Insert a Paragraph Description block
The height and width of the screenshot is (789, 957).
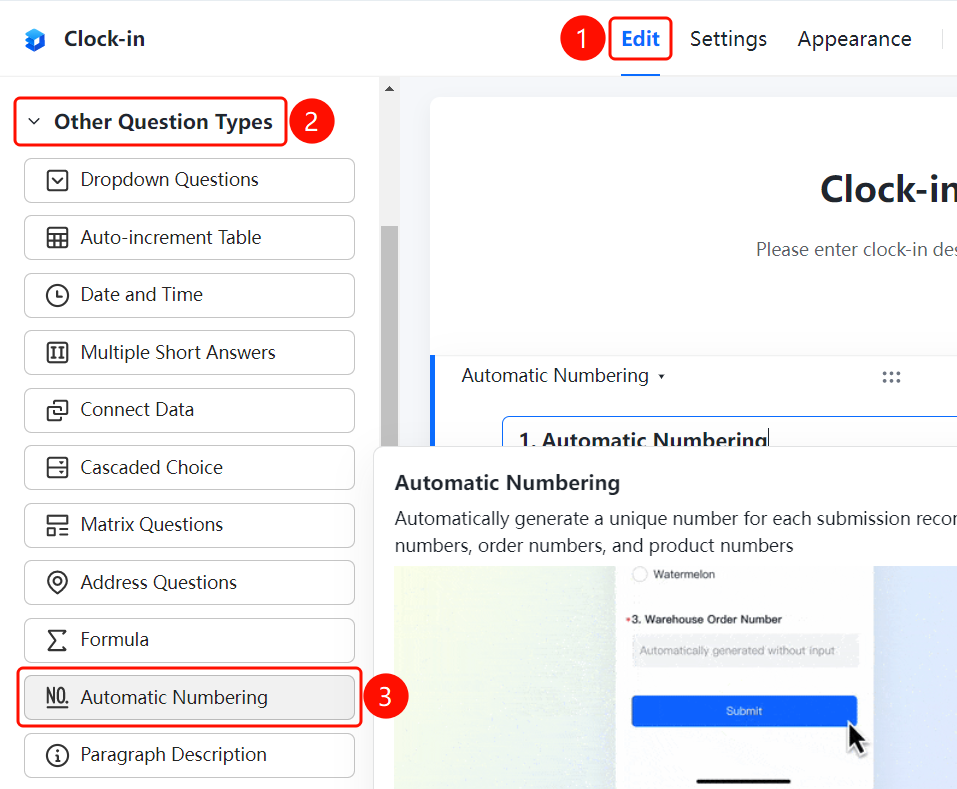189,755
